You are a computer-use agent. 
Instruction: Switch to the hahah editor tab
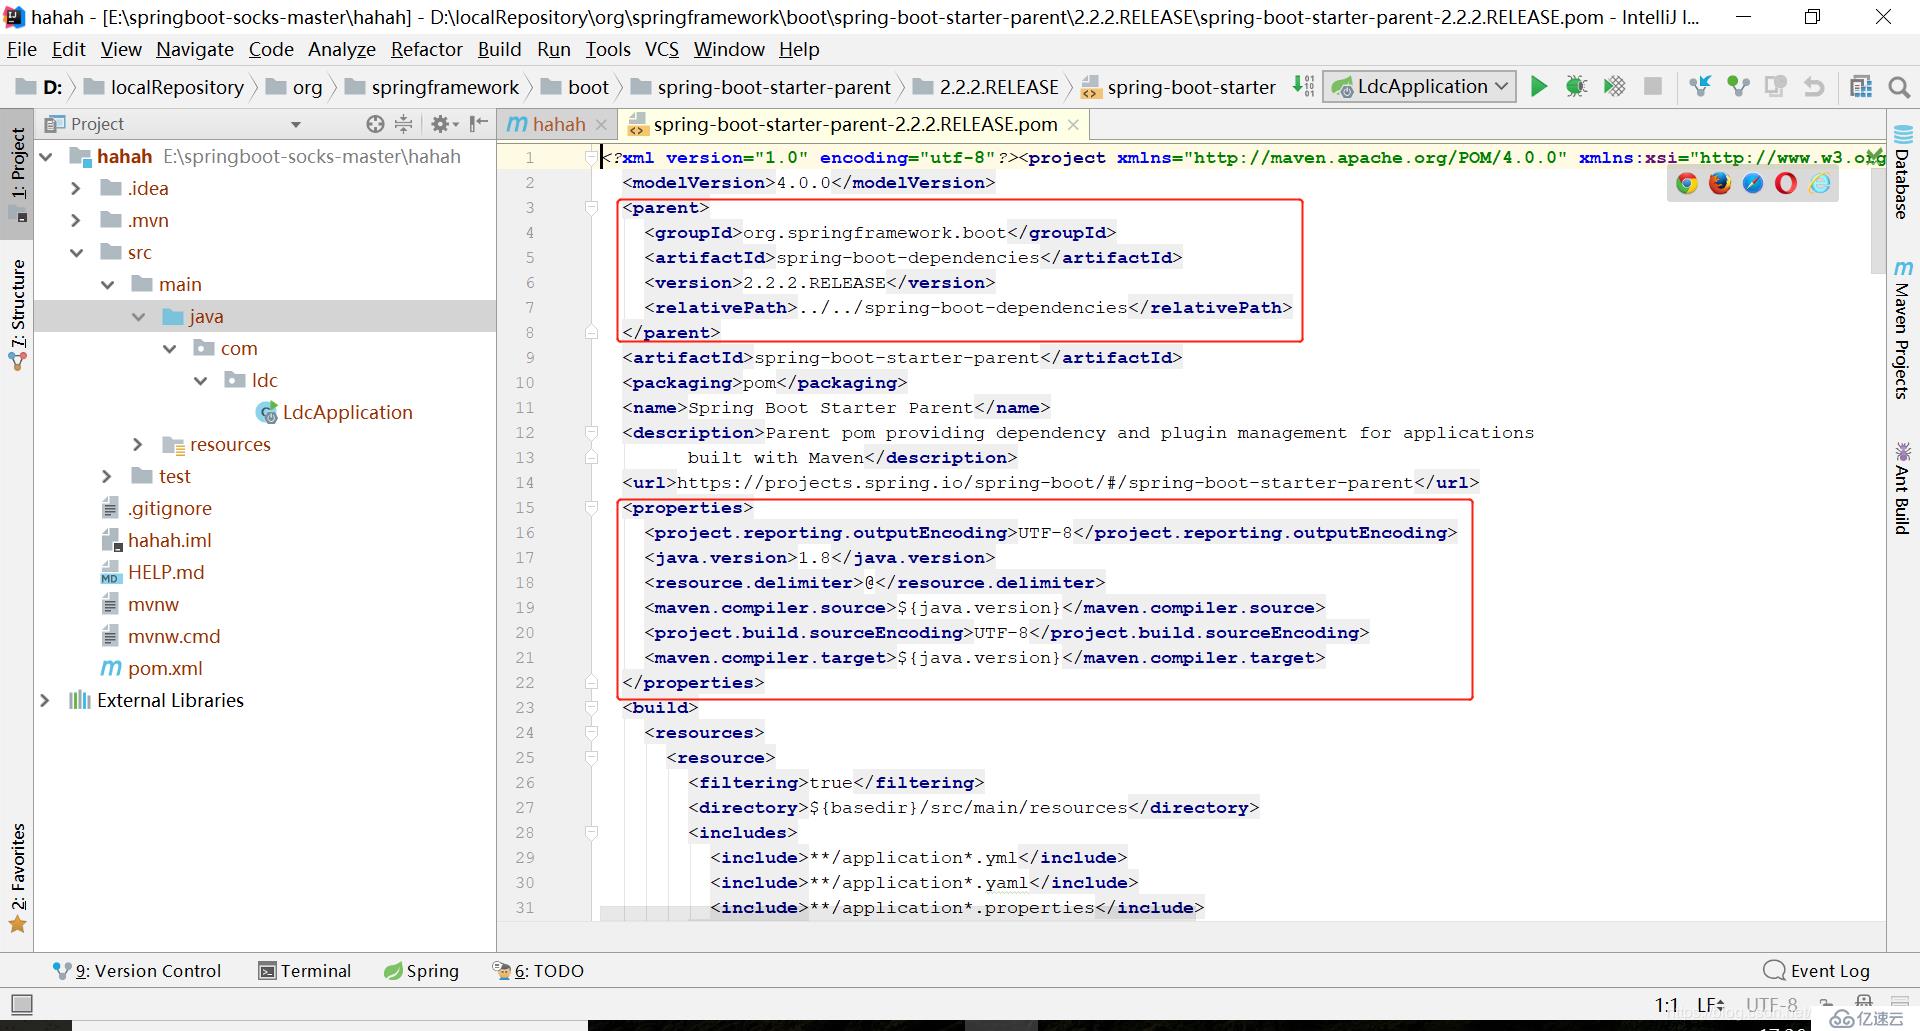556,124
